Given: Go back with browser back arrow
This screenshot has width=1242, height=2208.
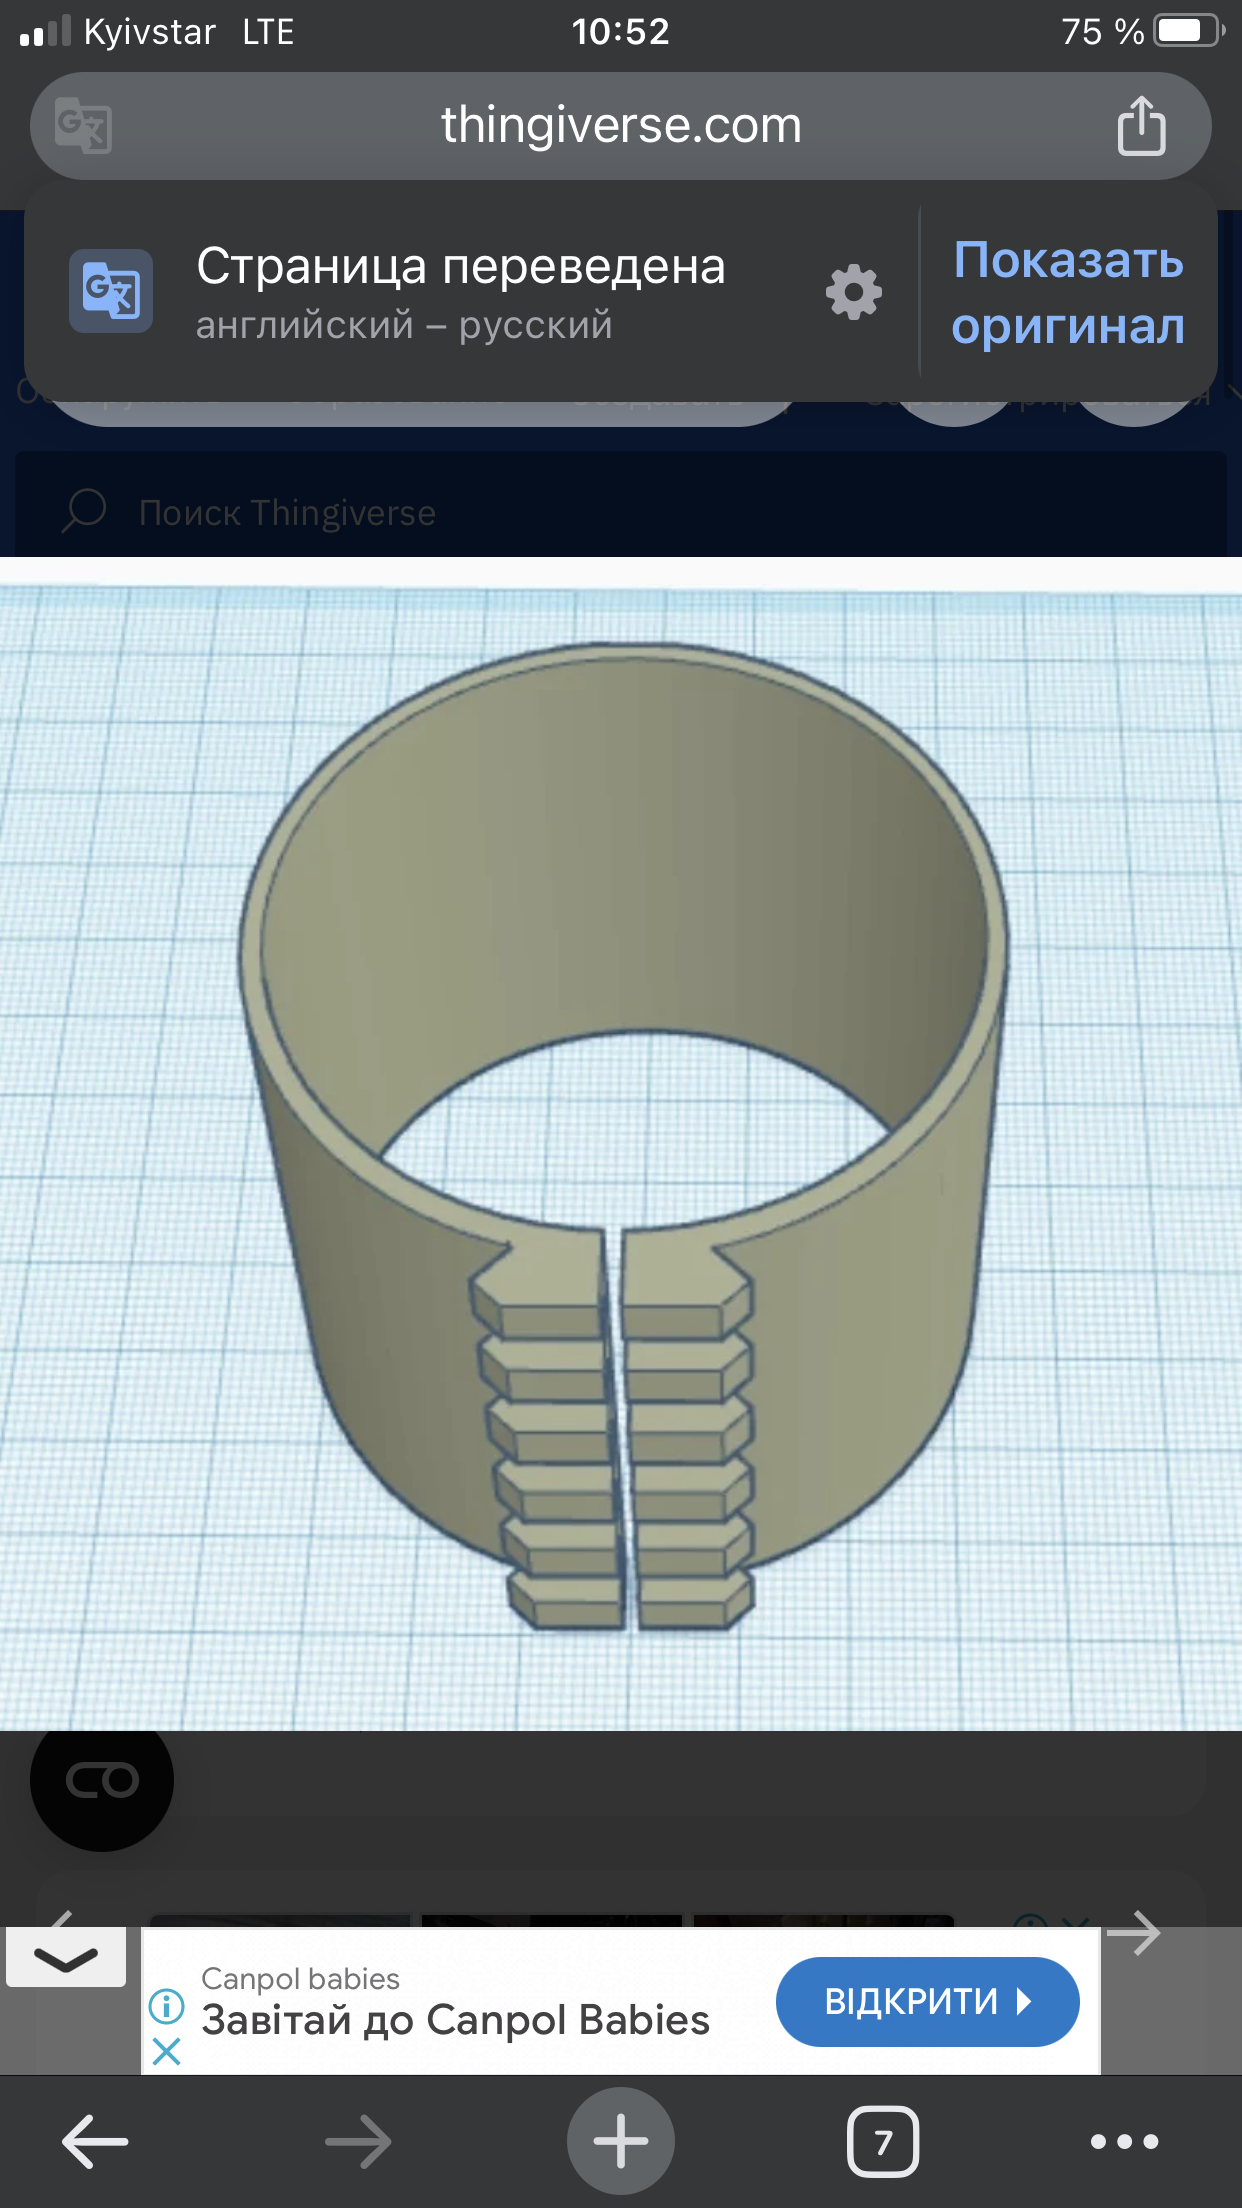Looking at the screenshot, I should [95, 2142].
